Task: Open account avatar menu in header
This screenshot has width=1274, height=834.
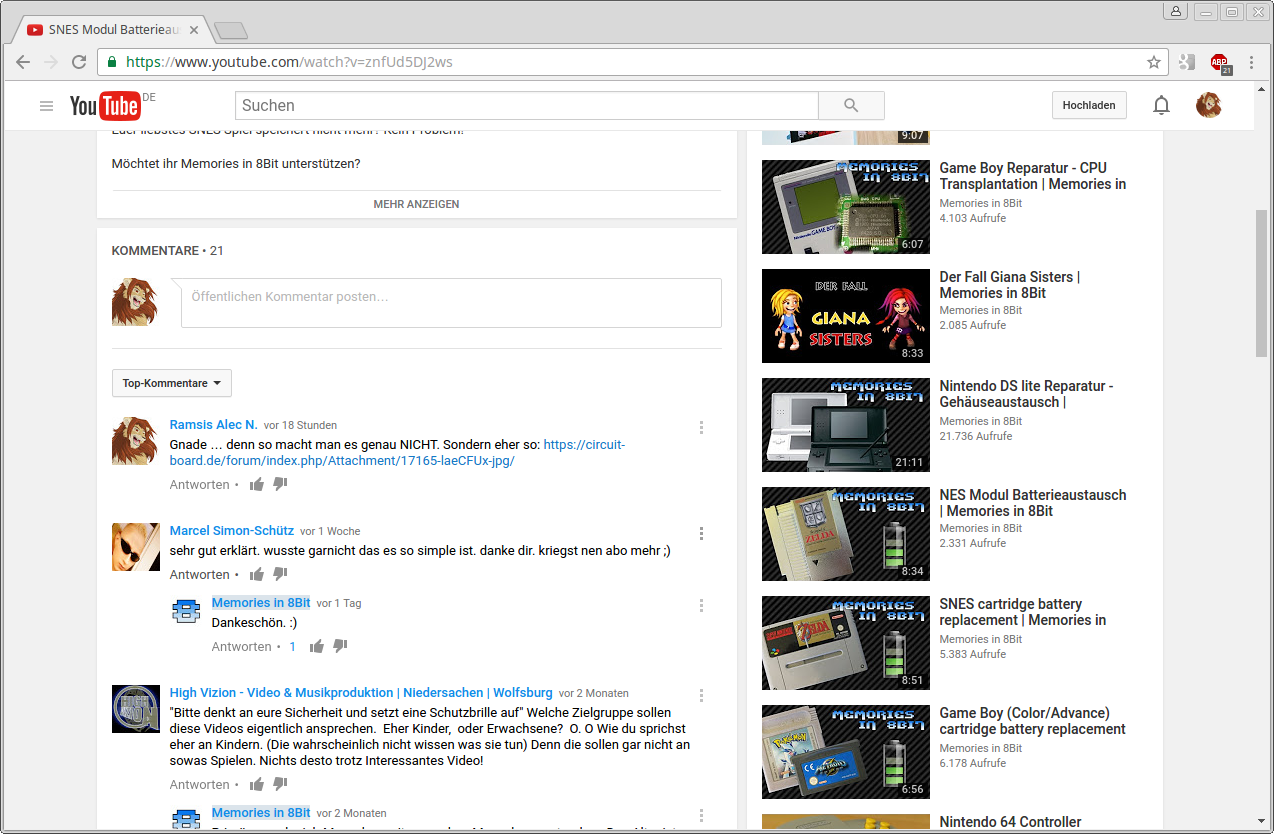Action: point(1209,105)
